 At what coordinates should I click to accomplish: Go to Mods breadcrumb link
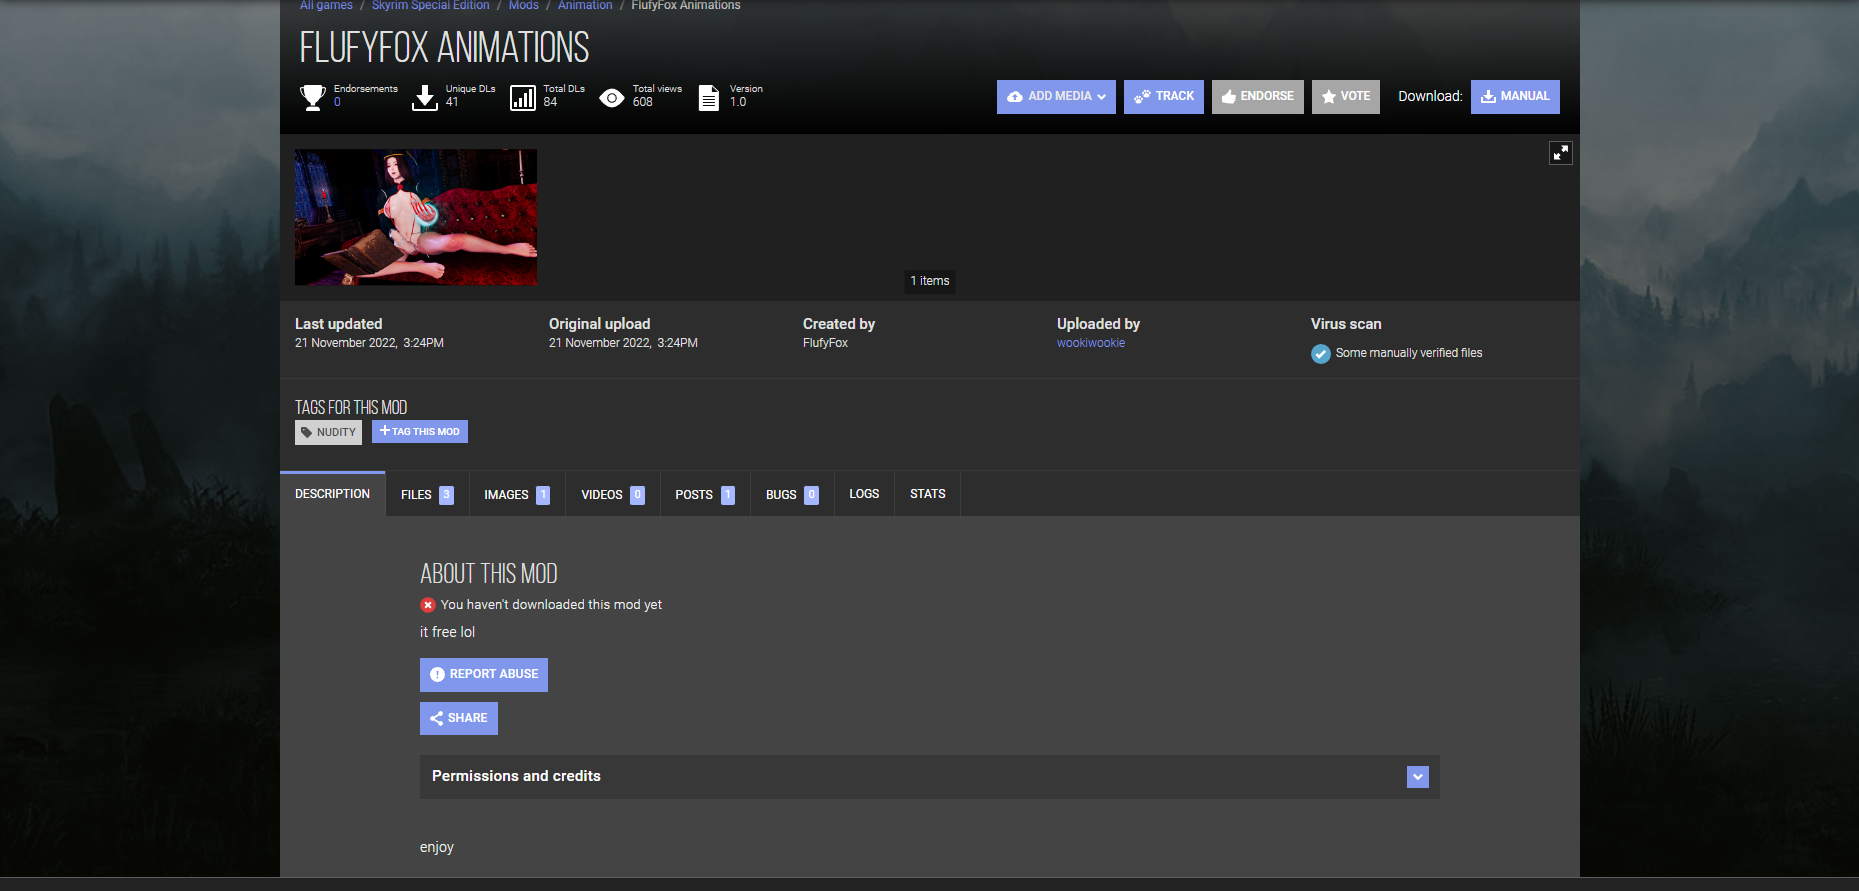pos(524,6)
